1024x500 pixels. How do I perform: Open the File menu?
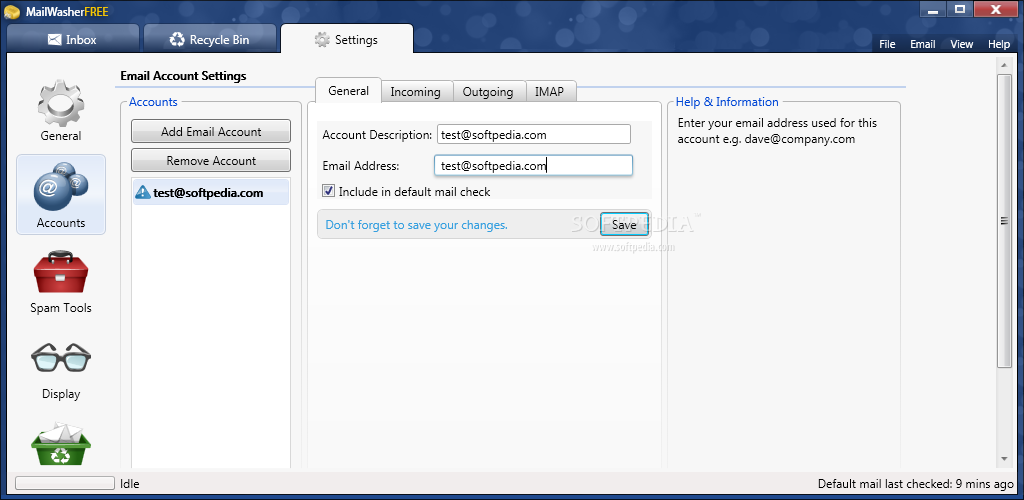887,44
